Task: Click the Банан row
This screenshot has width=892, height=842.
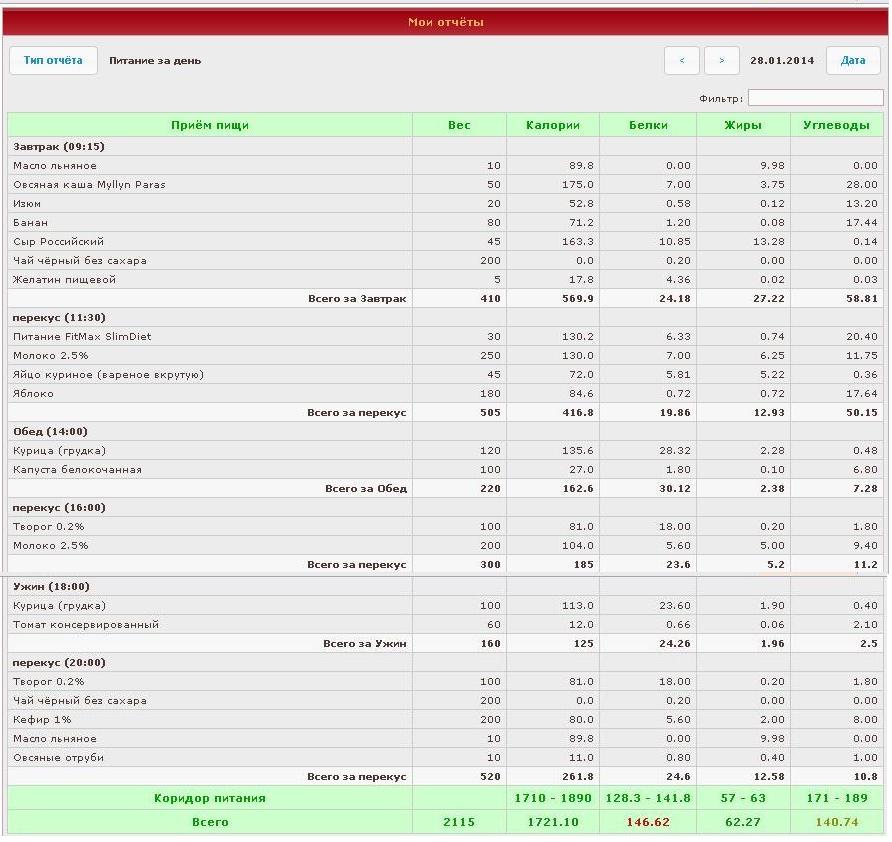Action: pyautogui.click(x=445, y=223)
